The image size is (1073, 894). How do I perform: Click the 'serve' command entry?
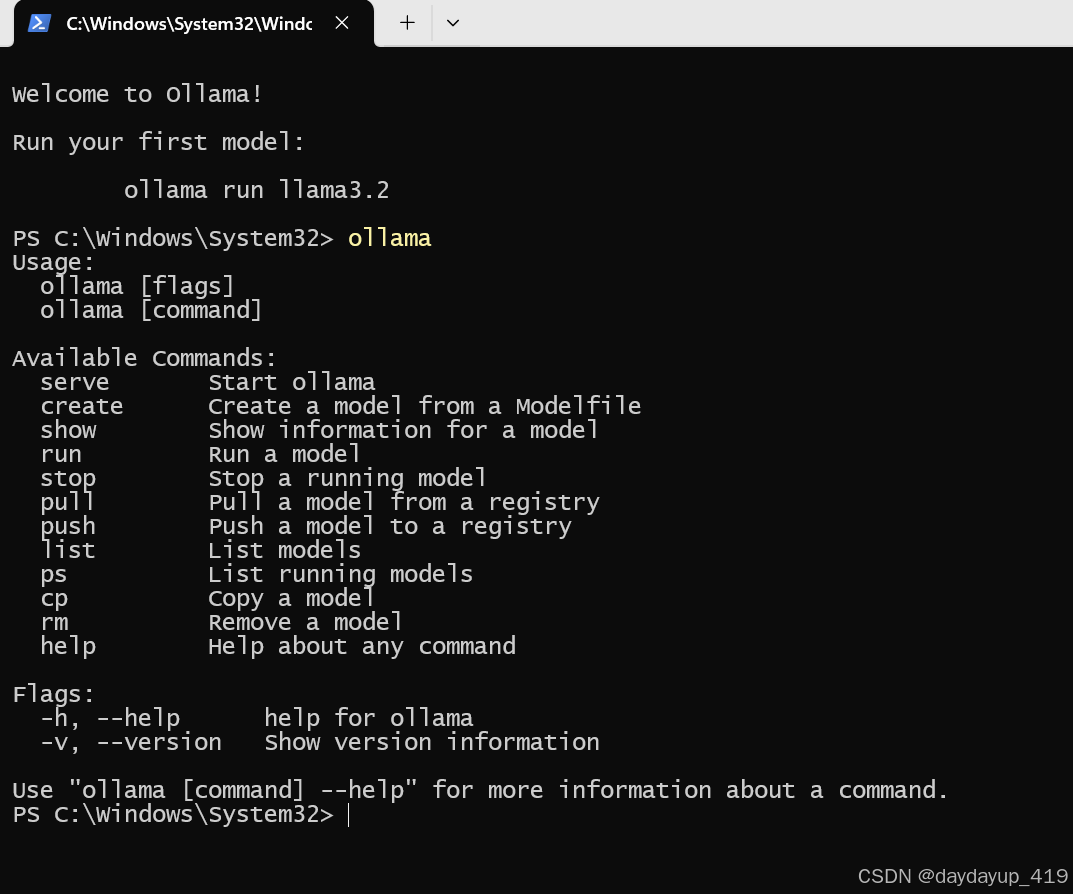pyautogui.click(x=75, y=382)
